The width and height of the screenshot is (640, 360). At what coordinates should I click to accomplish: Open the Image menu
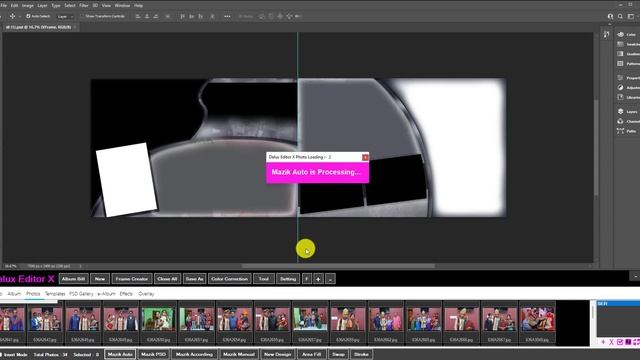click(27, 6)
